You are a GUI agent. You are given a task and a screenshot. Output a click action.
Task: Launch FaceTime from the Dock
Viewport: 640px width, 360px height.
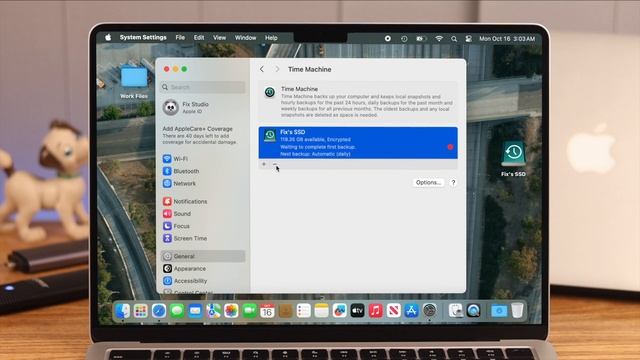click(249, 311)
